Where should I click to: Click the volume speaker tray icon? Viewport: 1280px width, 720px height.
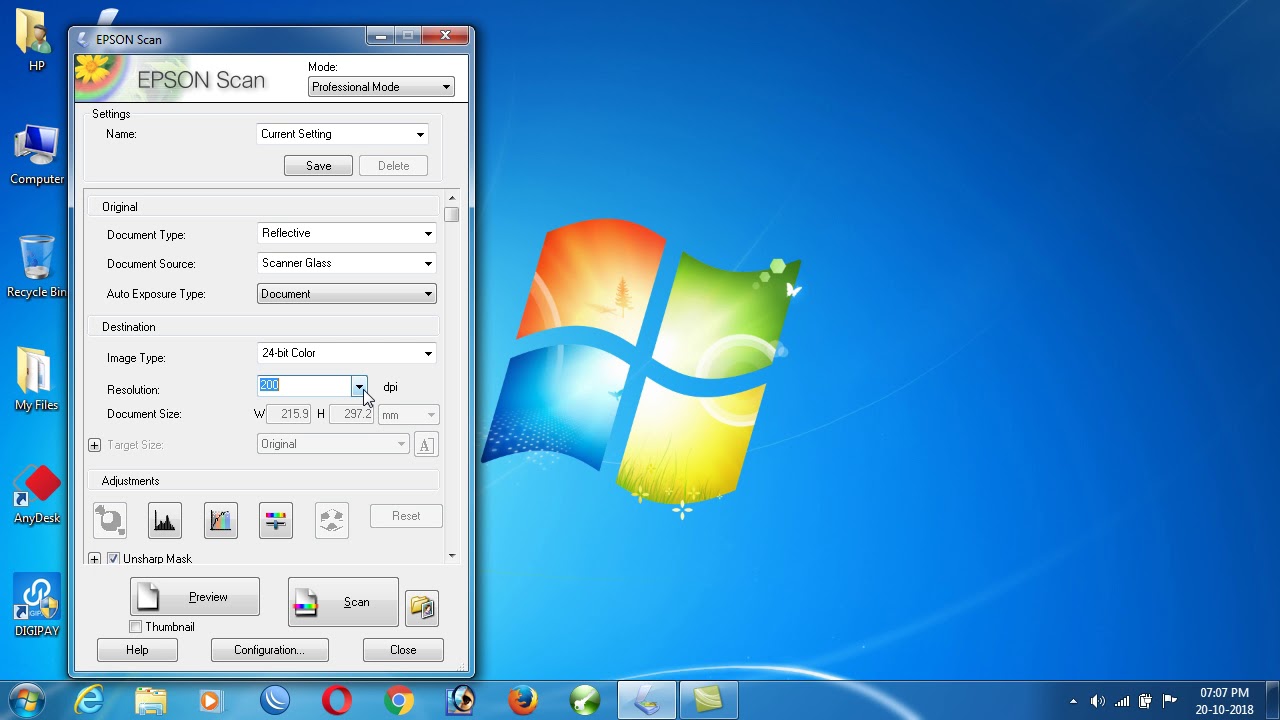1097,701
